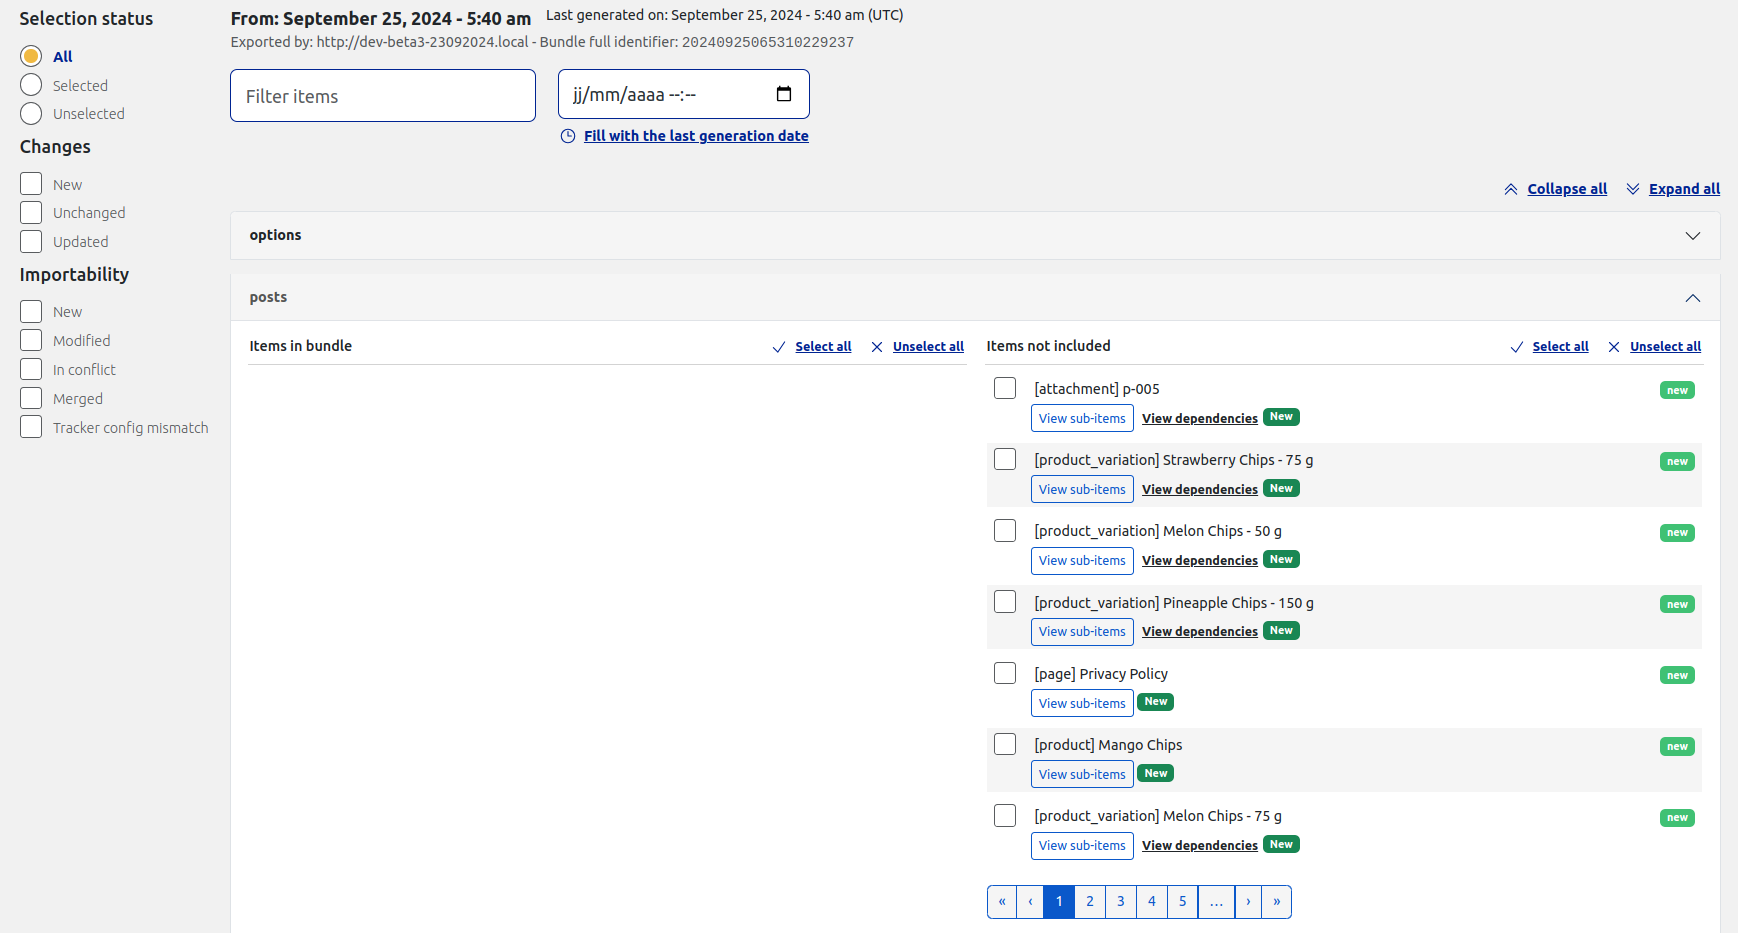
Task: View sub-items of Privacy Policy page
Action: [1082, 703]
